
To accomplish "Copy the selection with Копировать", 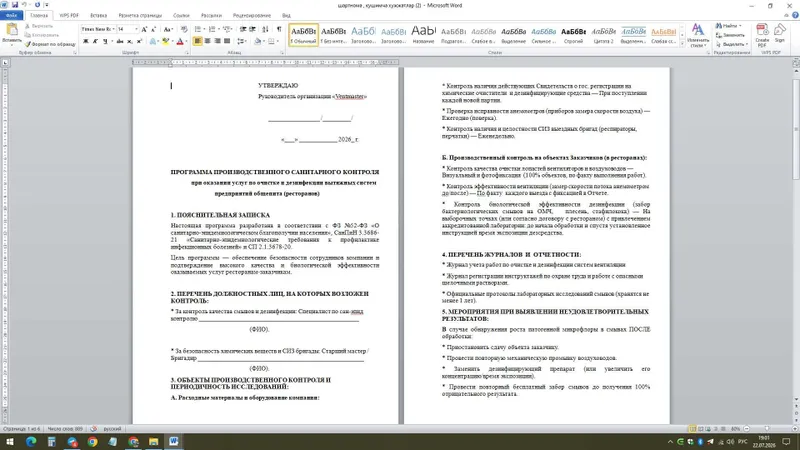I will point(42,35).
